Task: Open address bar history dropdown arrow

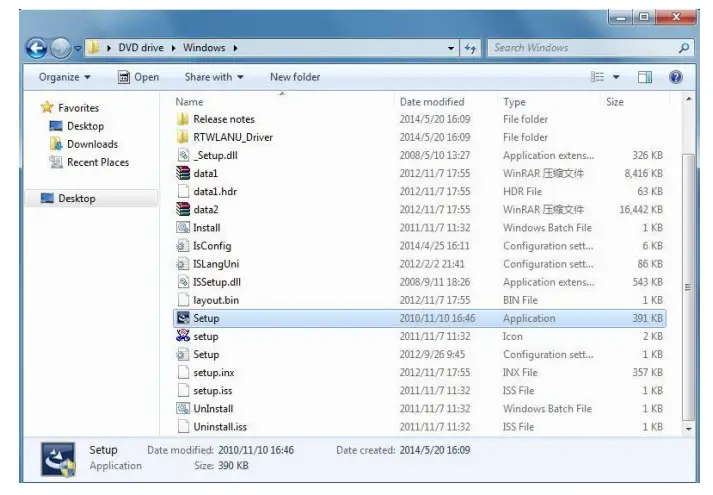Action: (x=451, y=48)
